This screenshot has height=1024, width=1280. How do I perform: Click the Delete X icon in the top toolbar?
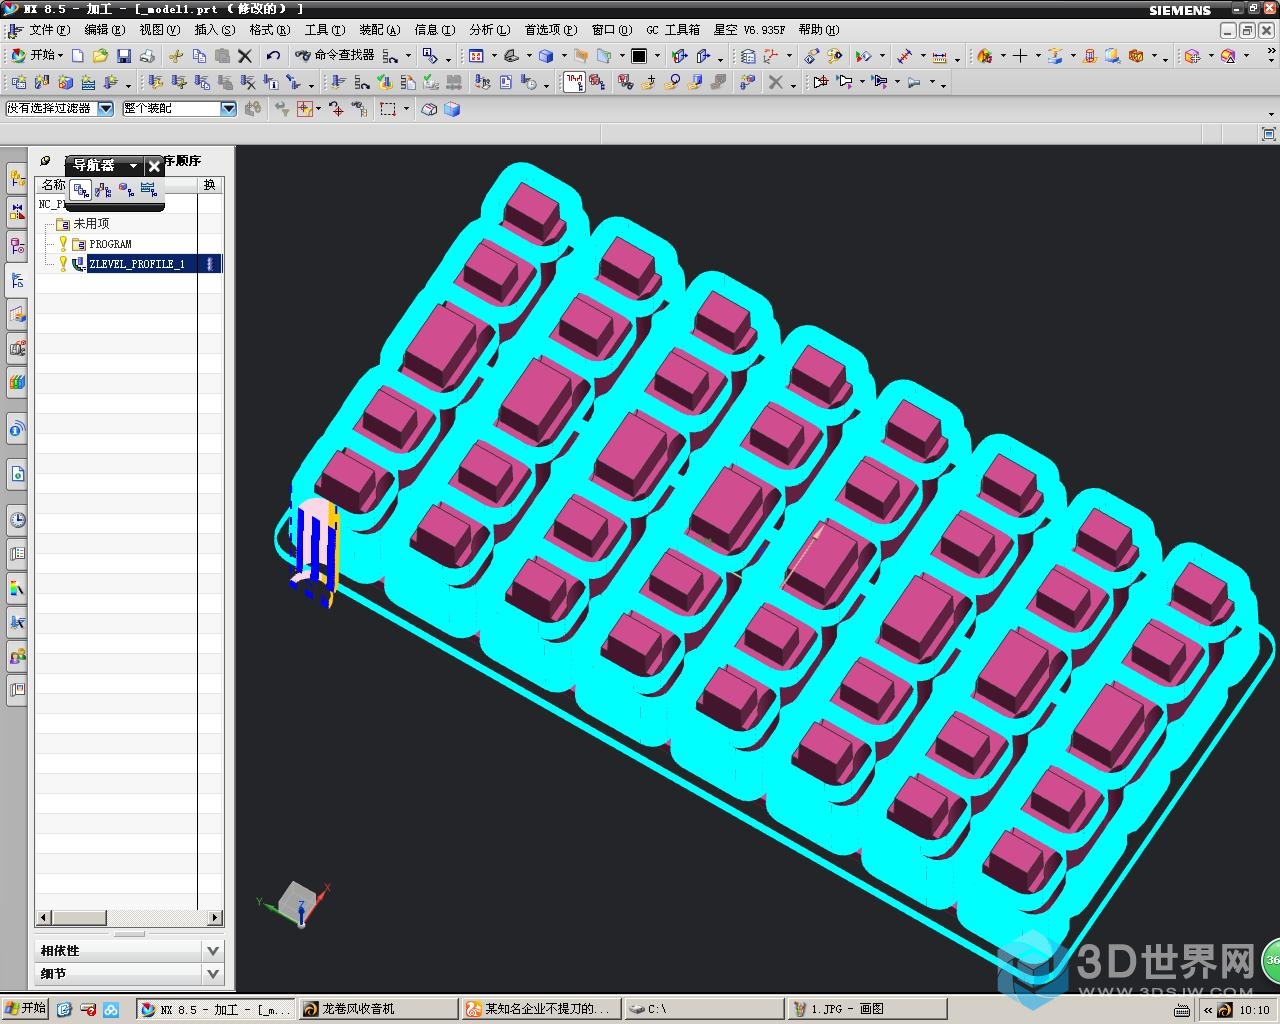tap(245, 56)
